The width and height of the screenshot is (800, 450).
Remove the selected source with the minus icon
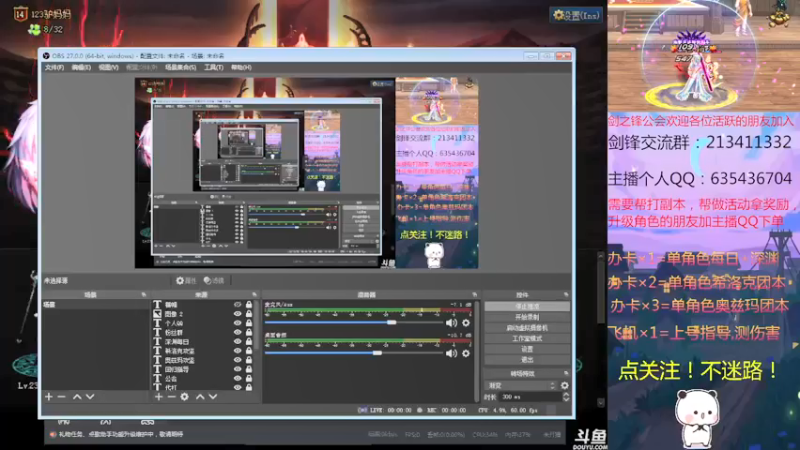[171, 396]
